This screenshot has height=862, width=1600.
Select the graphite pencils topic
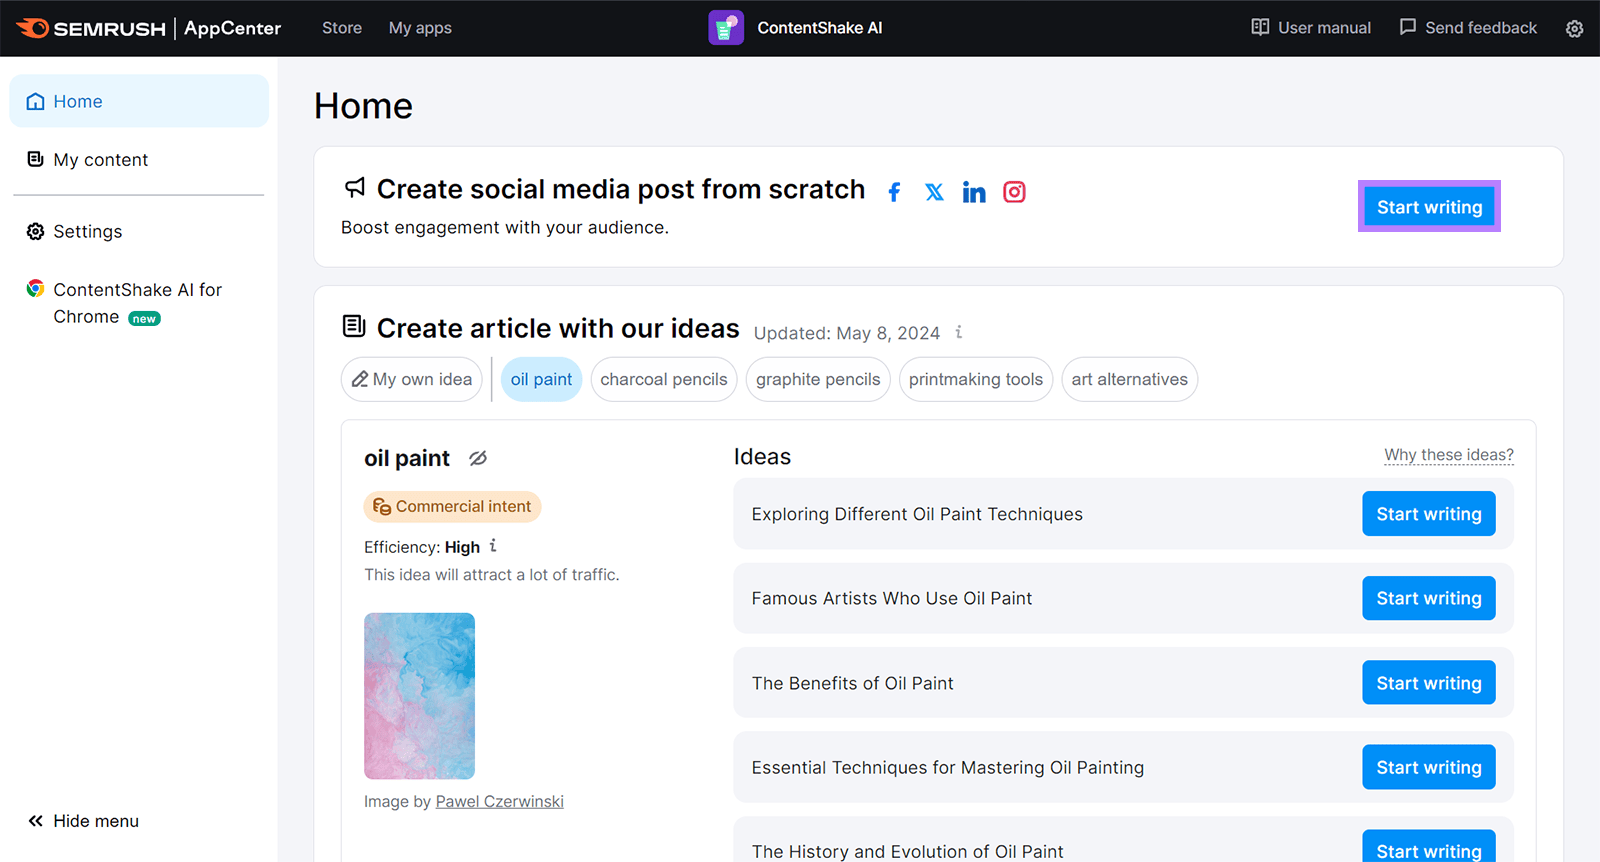818,380
